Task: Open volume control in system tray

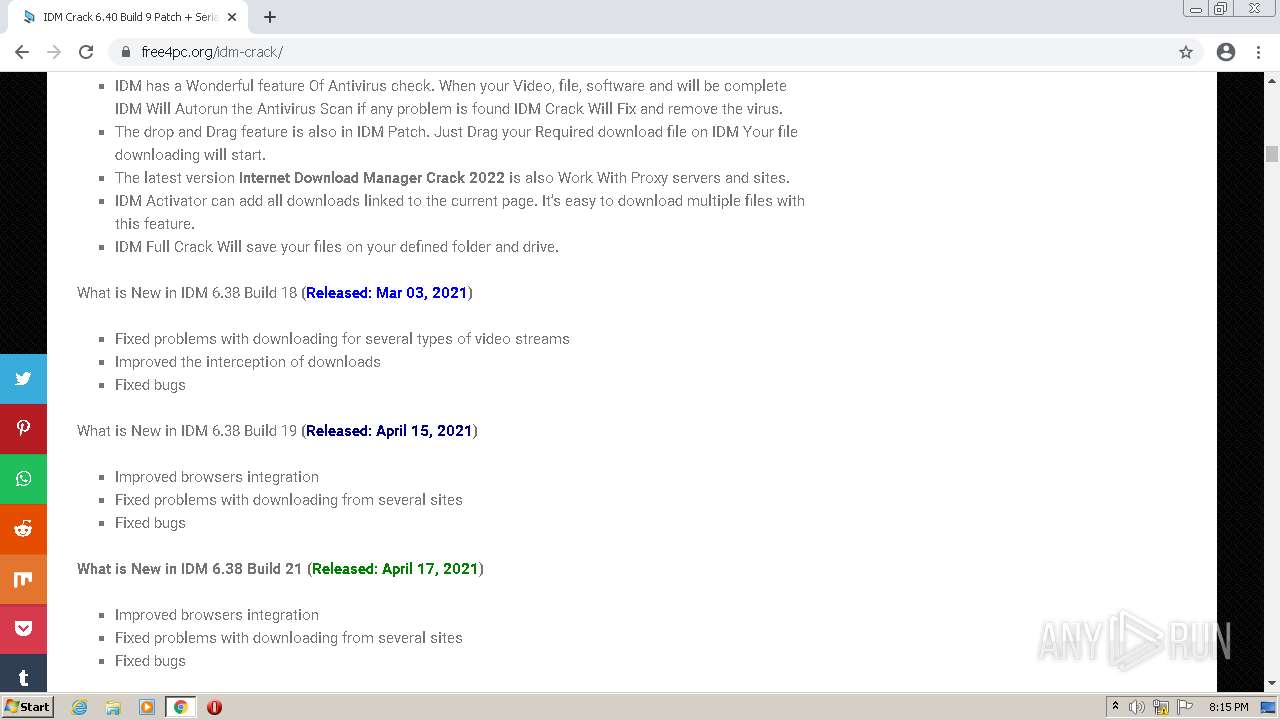Action: [1137, 707]
